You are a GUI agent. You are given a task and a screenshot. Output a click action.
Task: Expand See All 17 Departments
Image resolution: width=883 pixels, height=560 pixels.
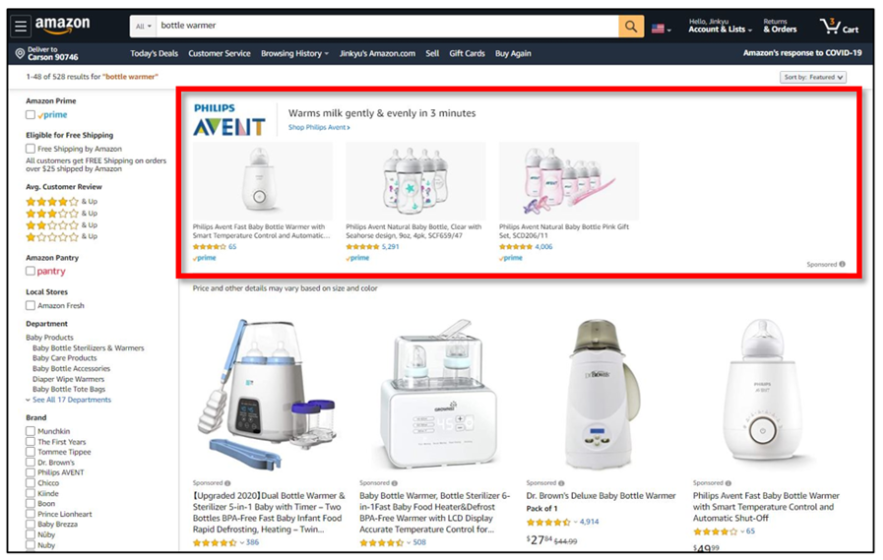click(x=72, y=399)
